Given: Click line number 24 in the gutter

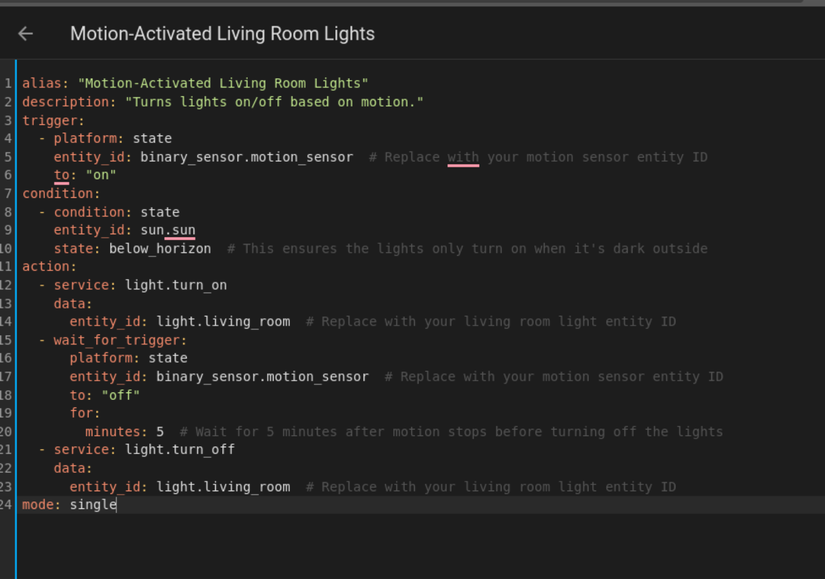Looking at the screenshot, I should click(x=7, y=505).
